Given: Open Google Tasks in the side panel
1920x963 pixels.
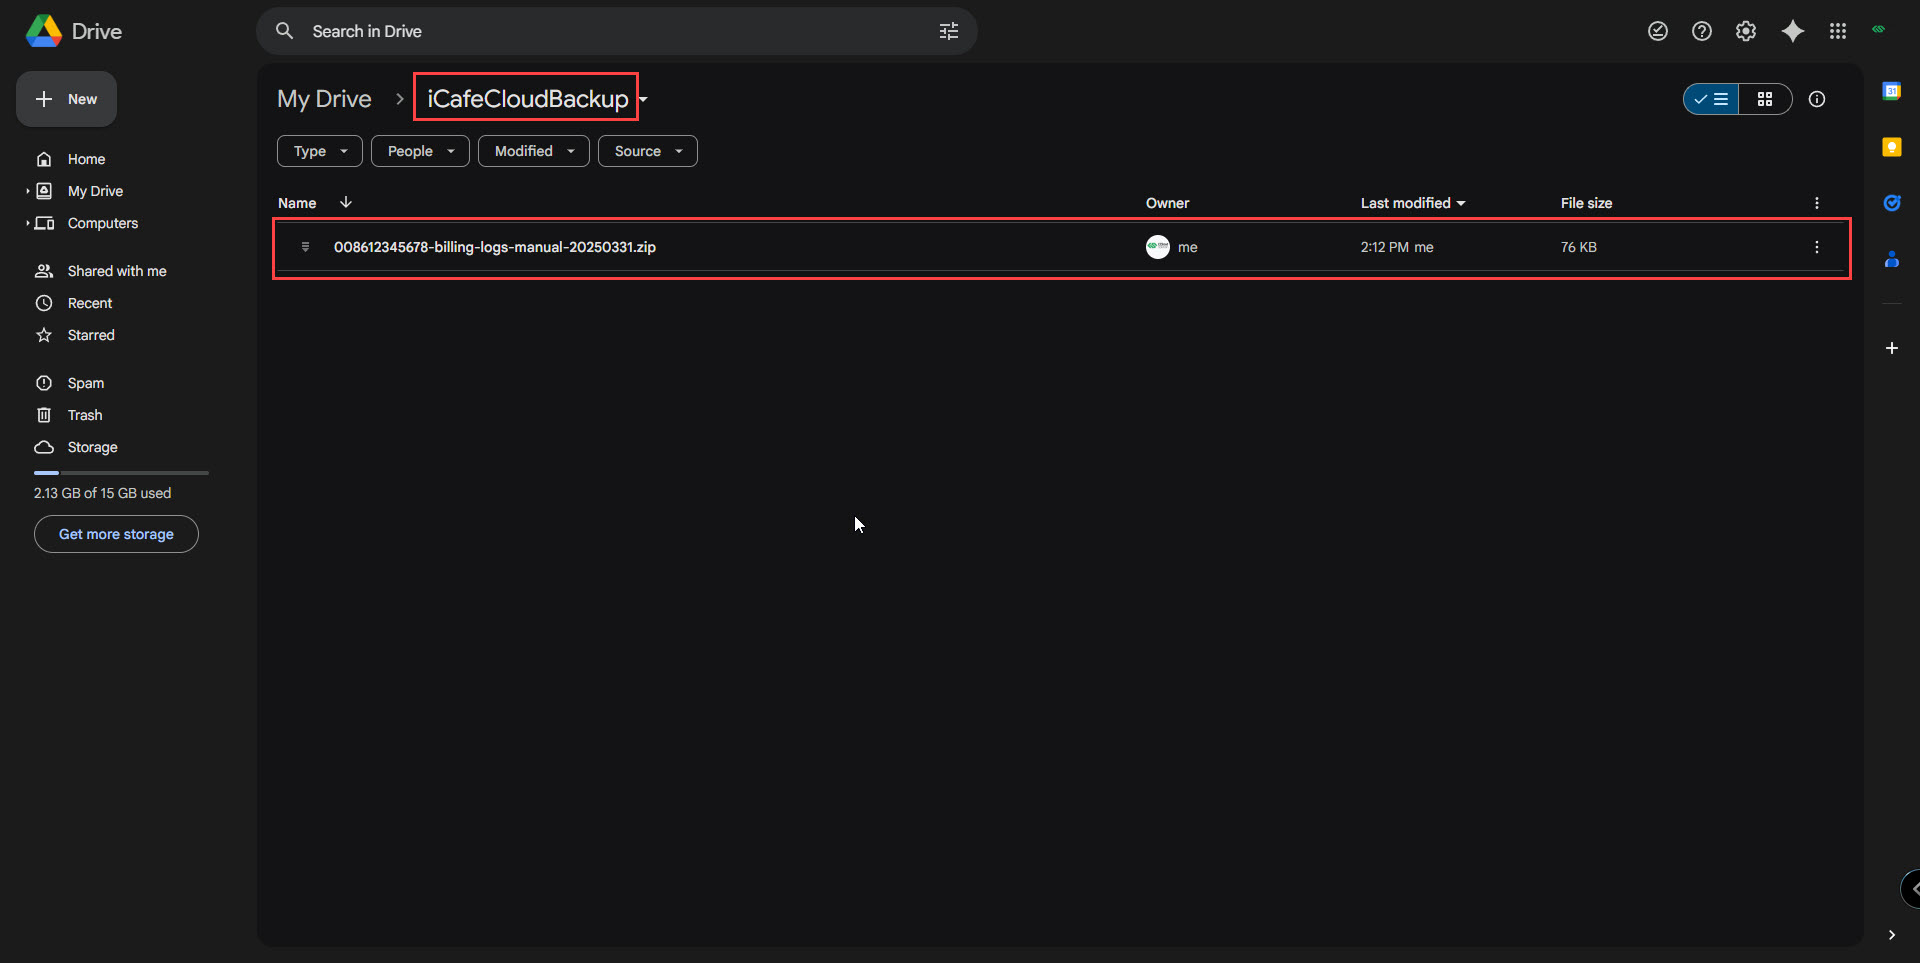Looking at the screenshot, I should point(1891,203).
